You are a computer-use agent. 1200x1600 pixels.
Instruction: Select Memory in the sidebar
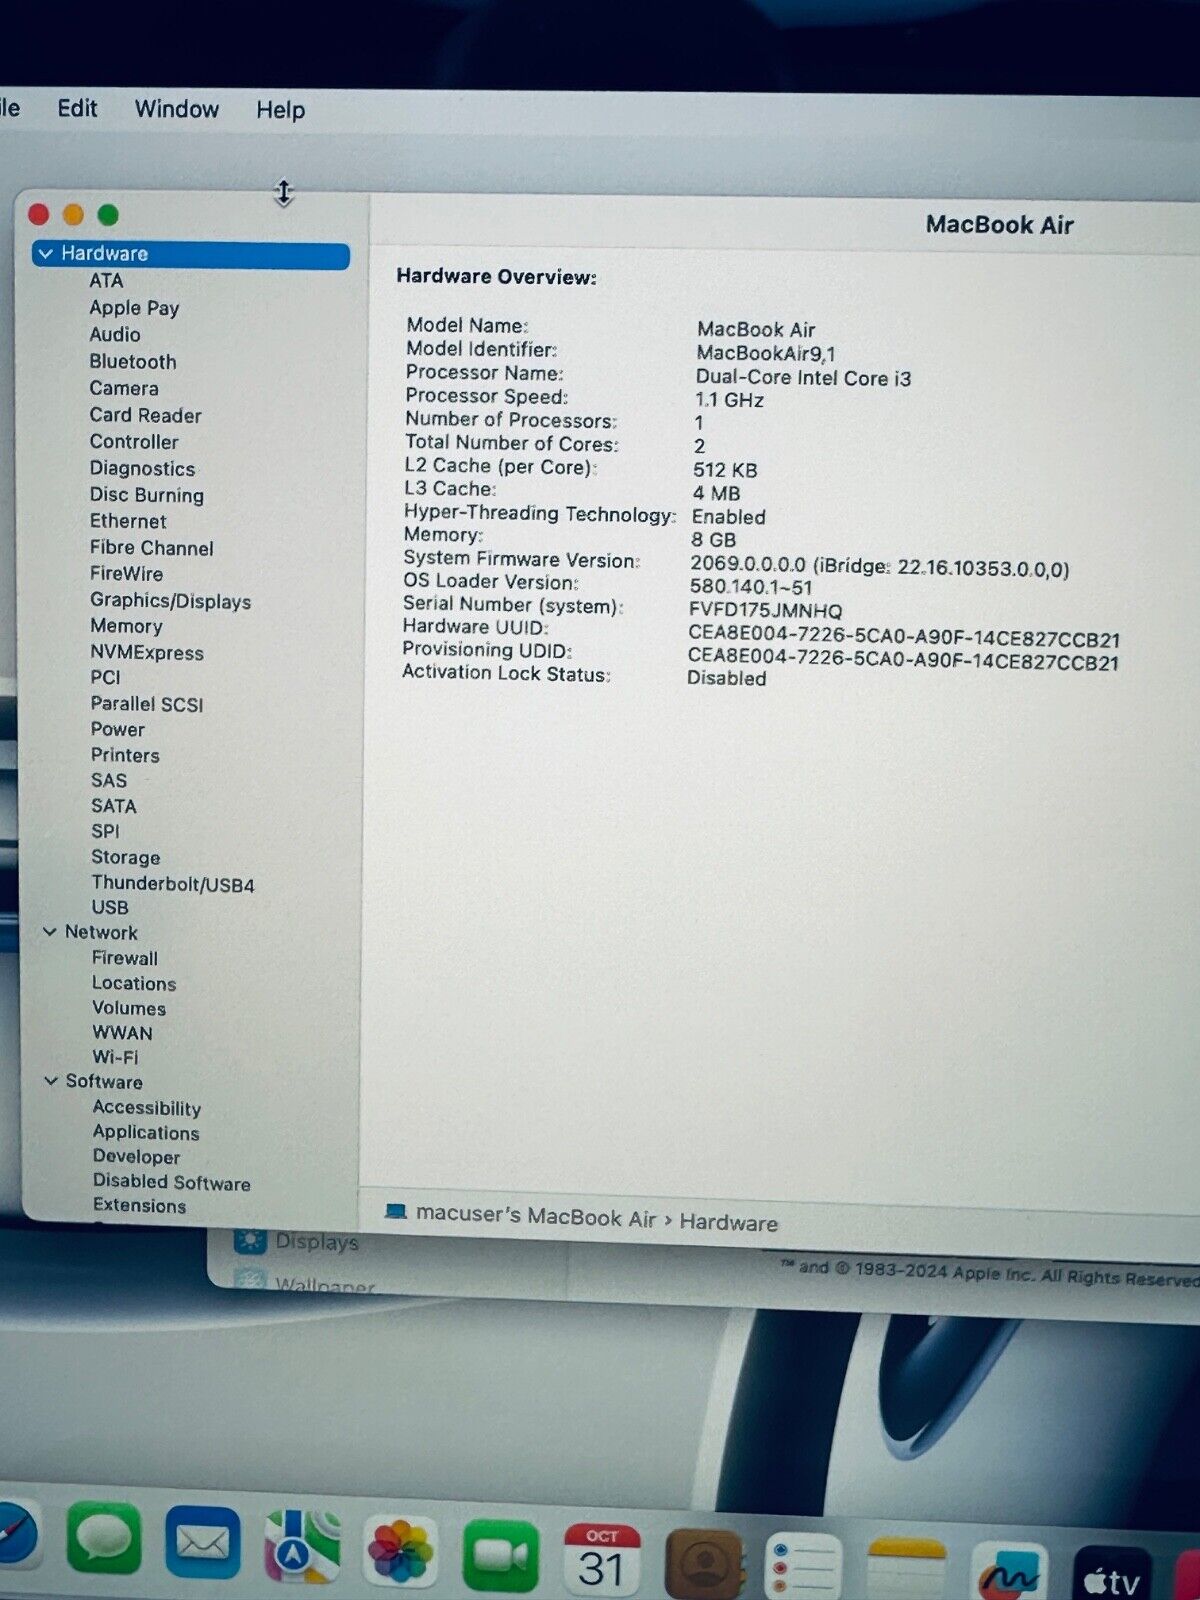click(126, 627)
